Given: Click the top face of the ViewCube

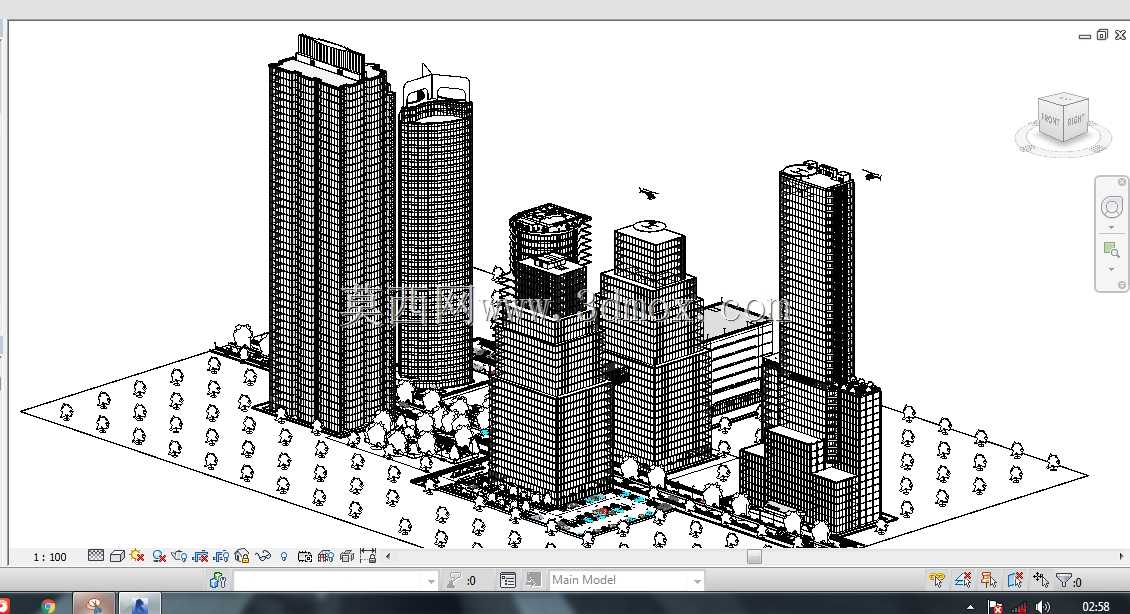Looking at the screenshot, I should click(1064, 100).
